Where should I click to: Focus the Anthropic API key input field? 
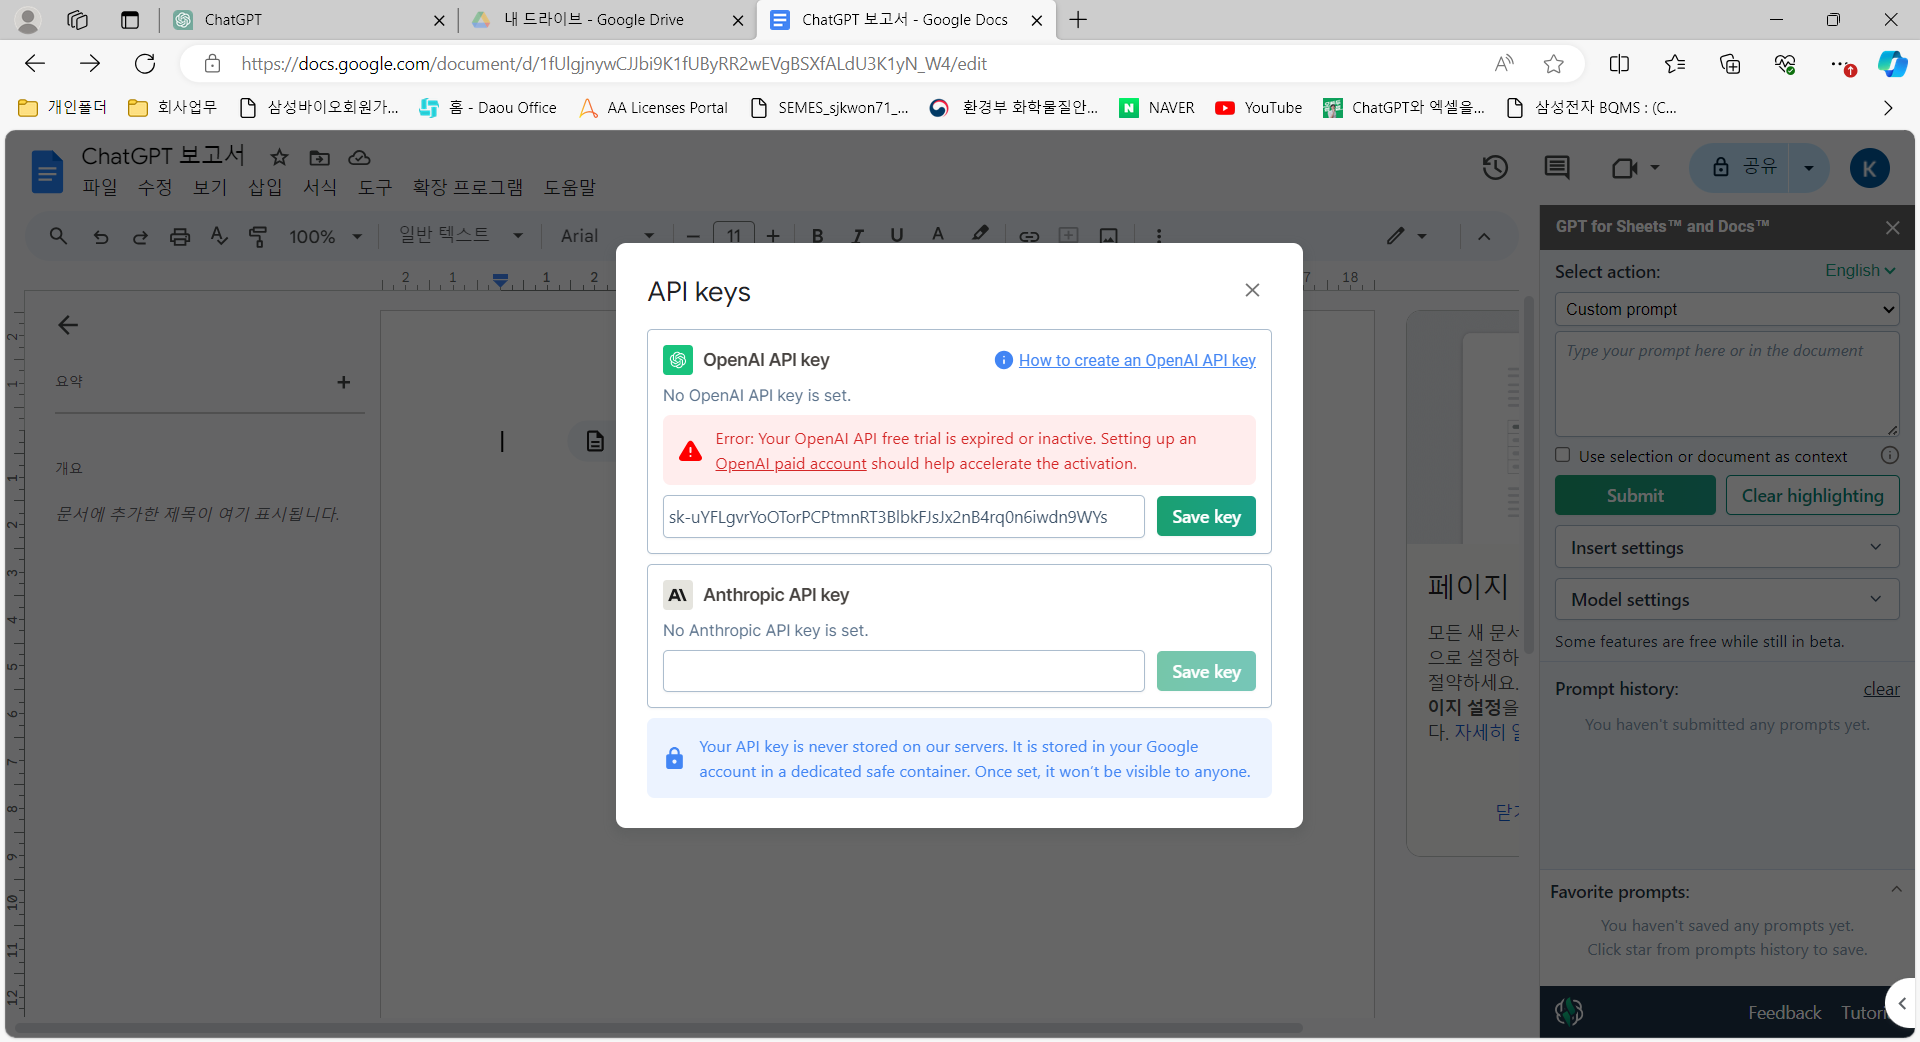[x=903, y=672]
